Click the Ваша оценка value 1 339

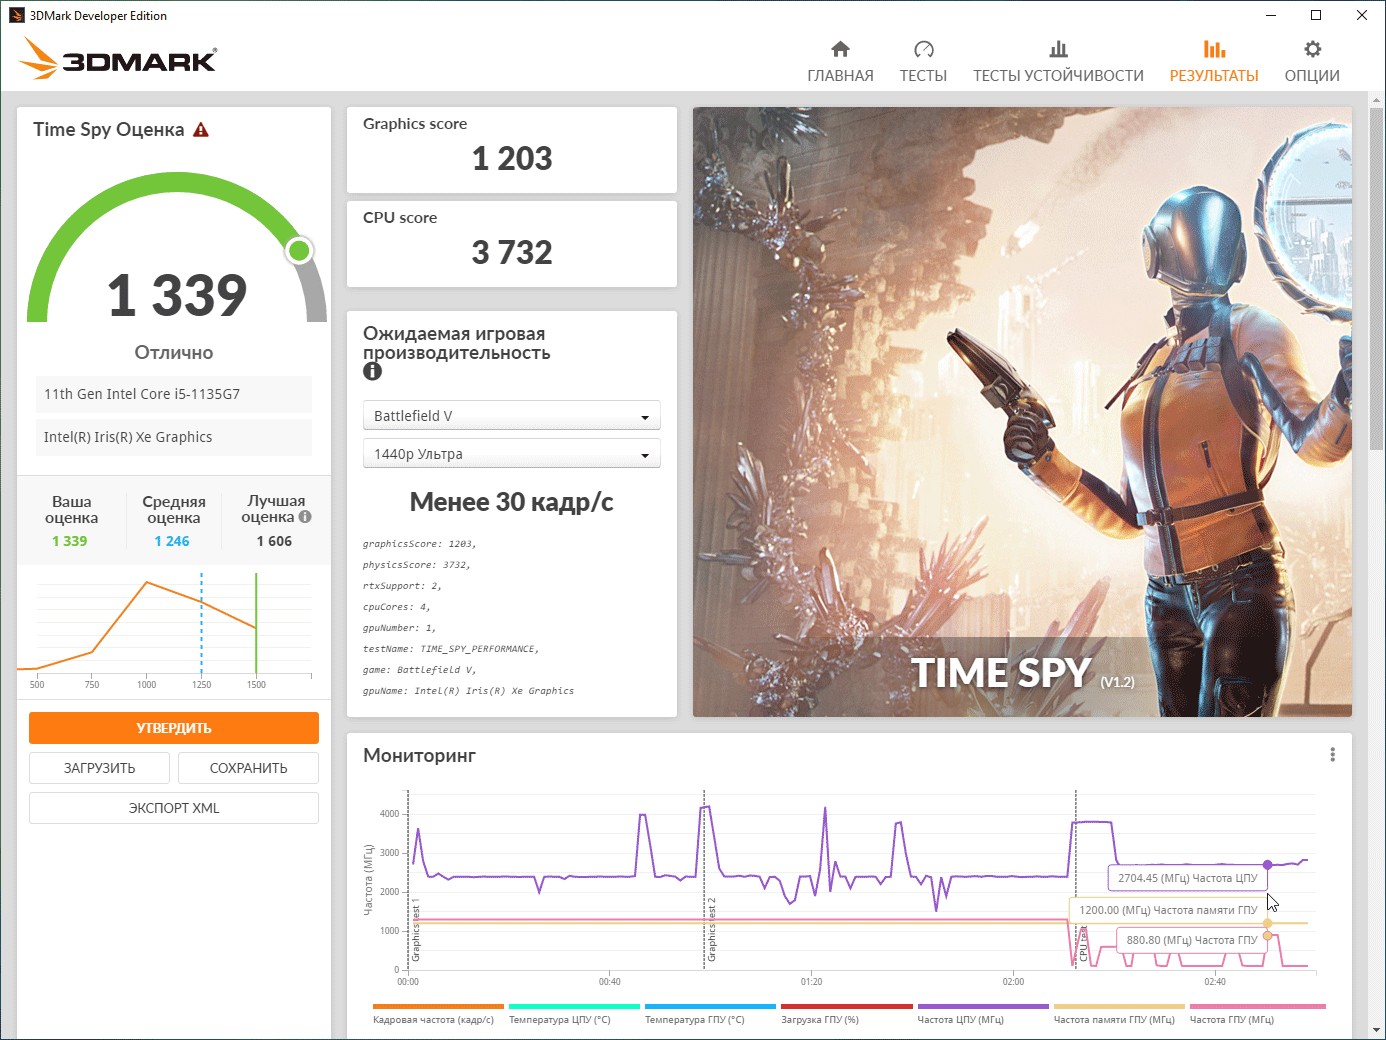tap(70, 541)
